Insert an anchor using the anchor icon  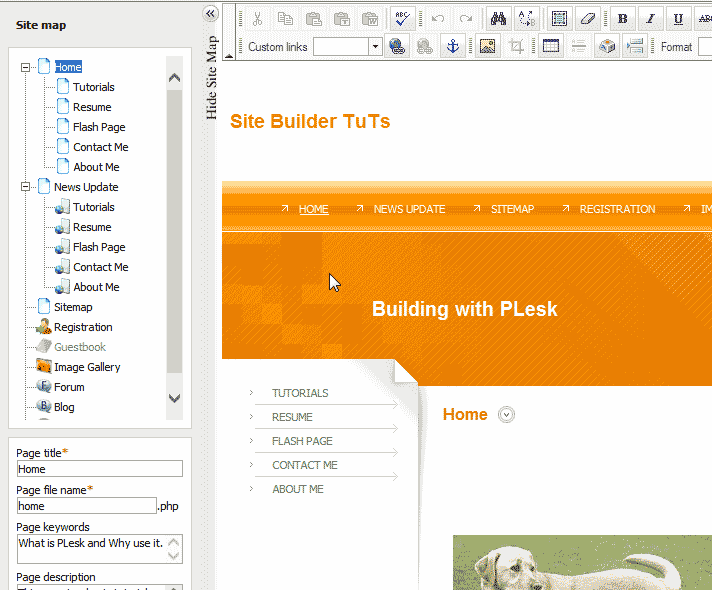(x=452, y=47)
